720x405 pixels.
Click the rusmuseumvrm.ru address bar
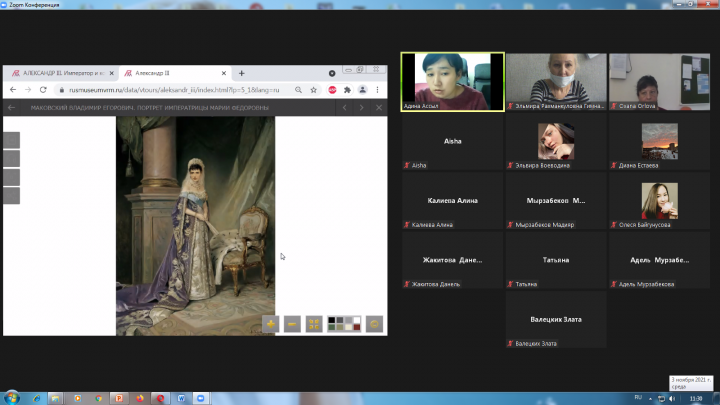coord(174,90)
